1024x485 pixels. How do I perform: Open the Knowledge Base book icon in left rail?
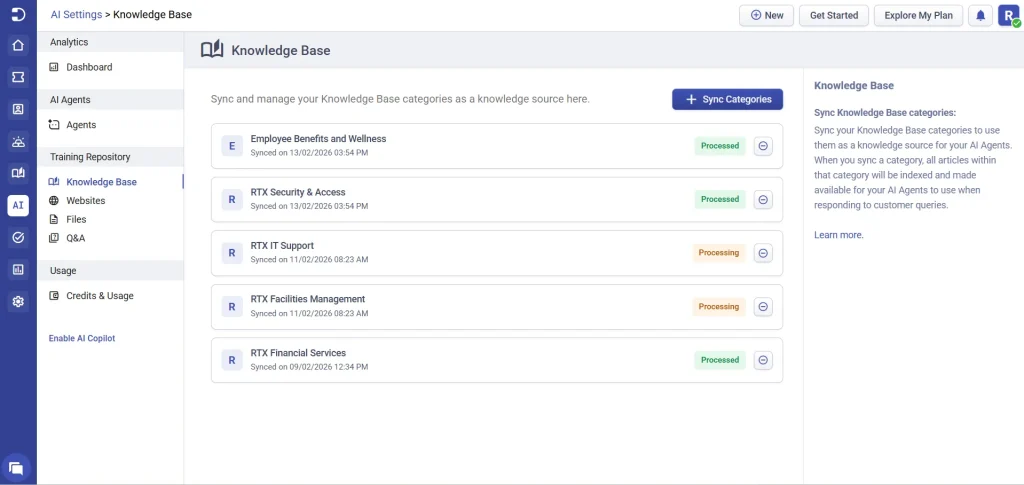18,173
